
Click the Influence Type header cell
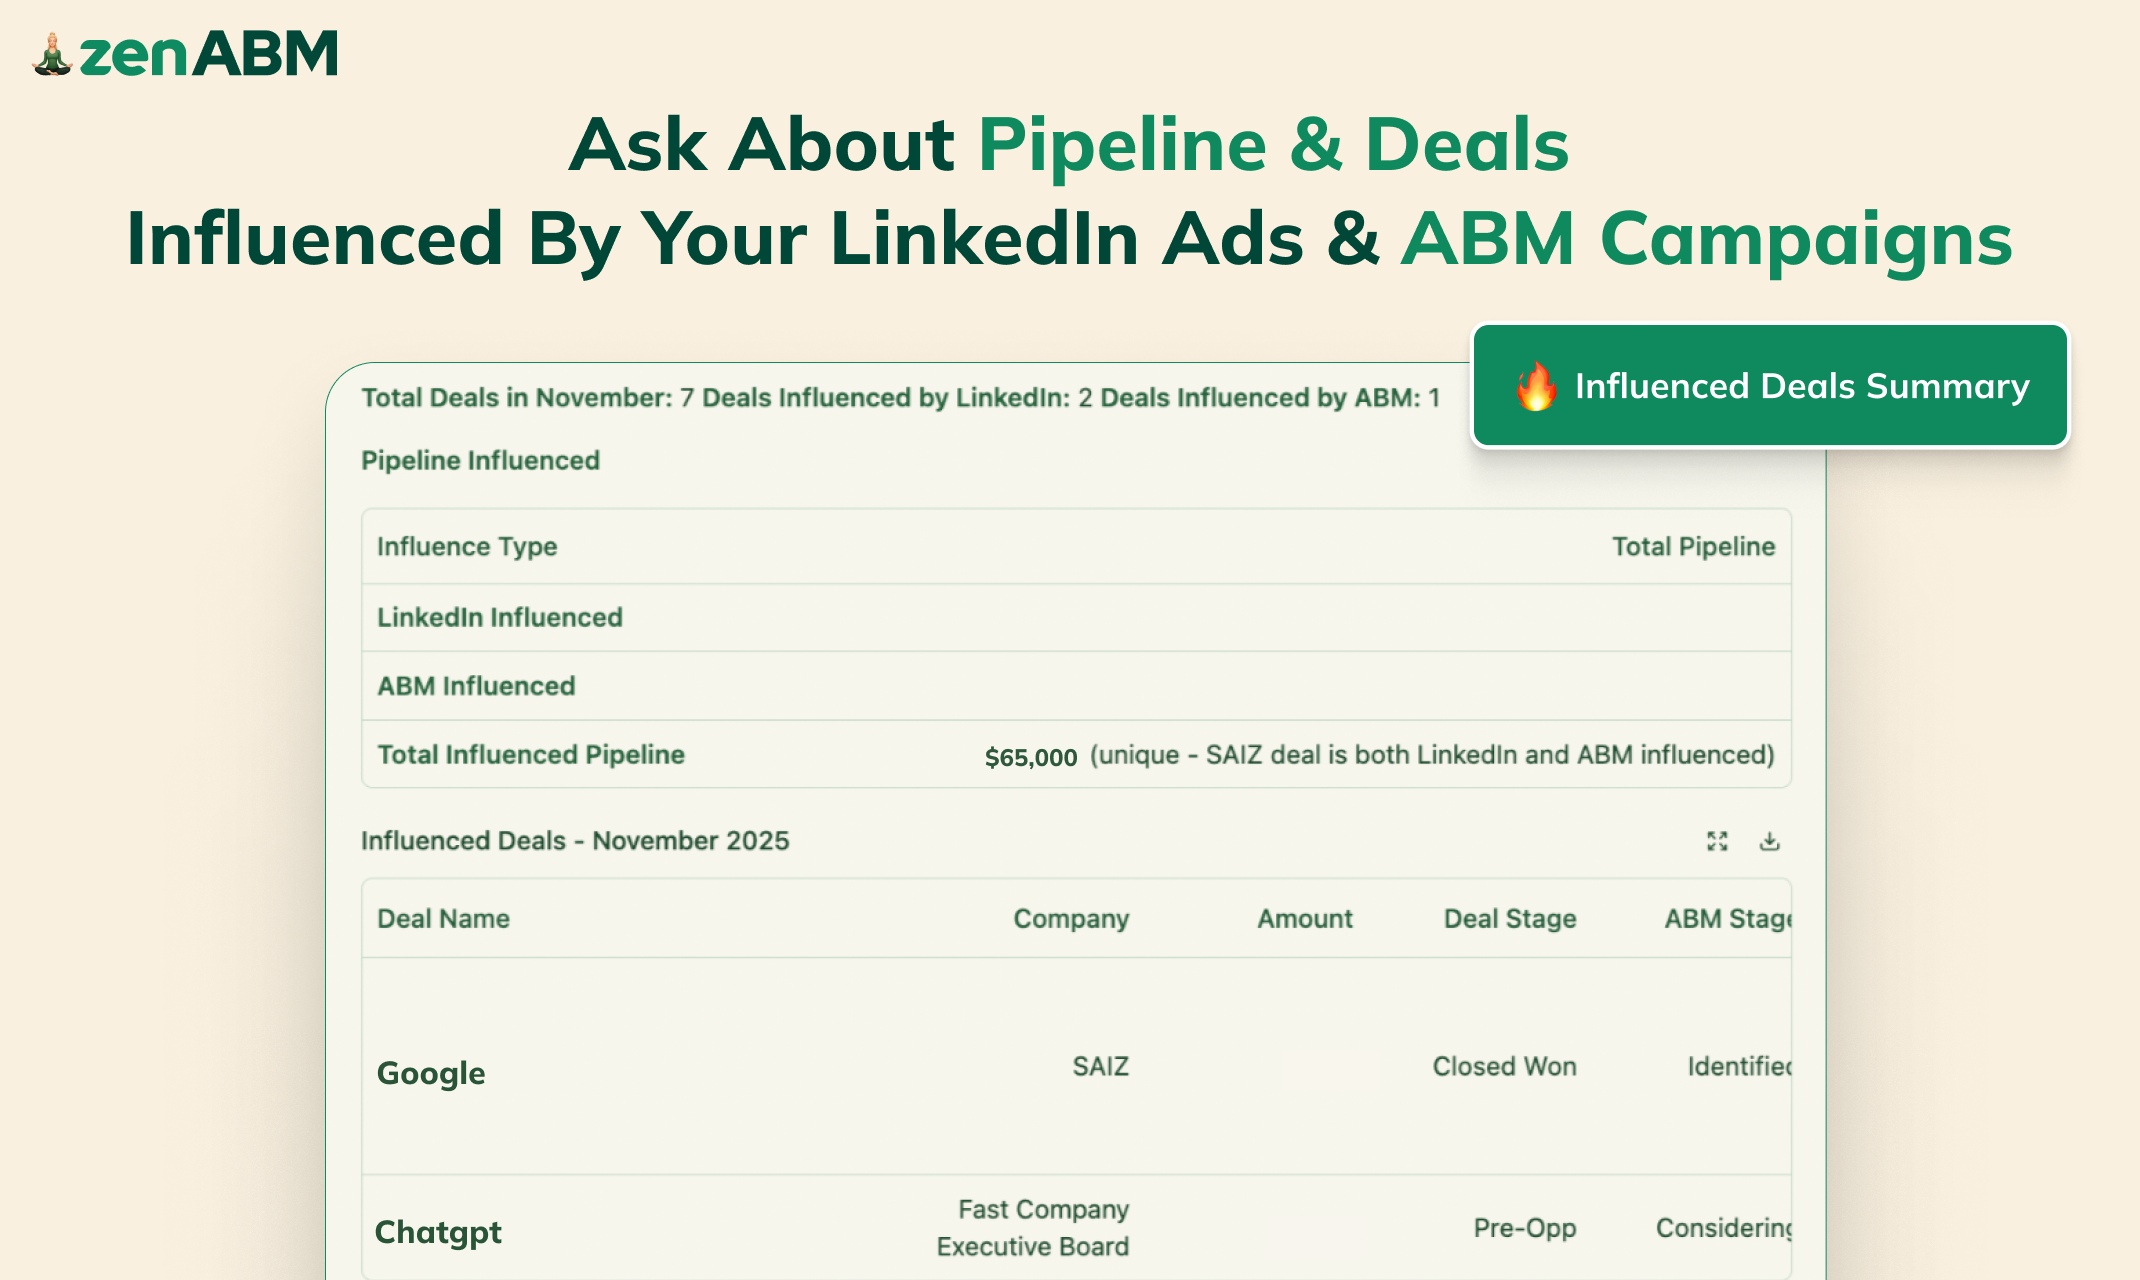(x=466, y=546)
